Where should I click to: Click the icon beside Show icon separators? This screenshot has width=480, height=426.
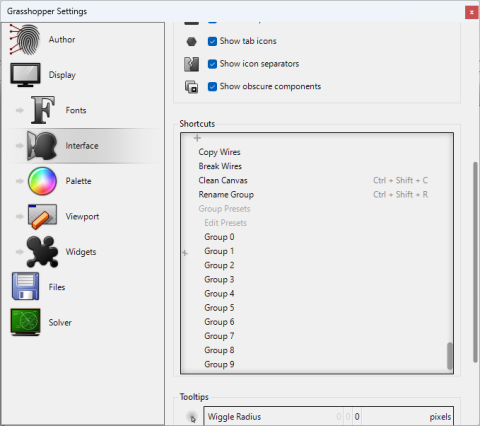coord(191,64)
